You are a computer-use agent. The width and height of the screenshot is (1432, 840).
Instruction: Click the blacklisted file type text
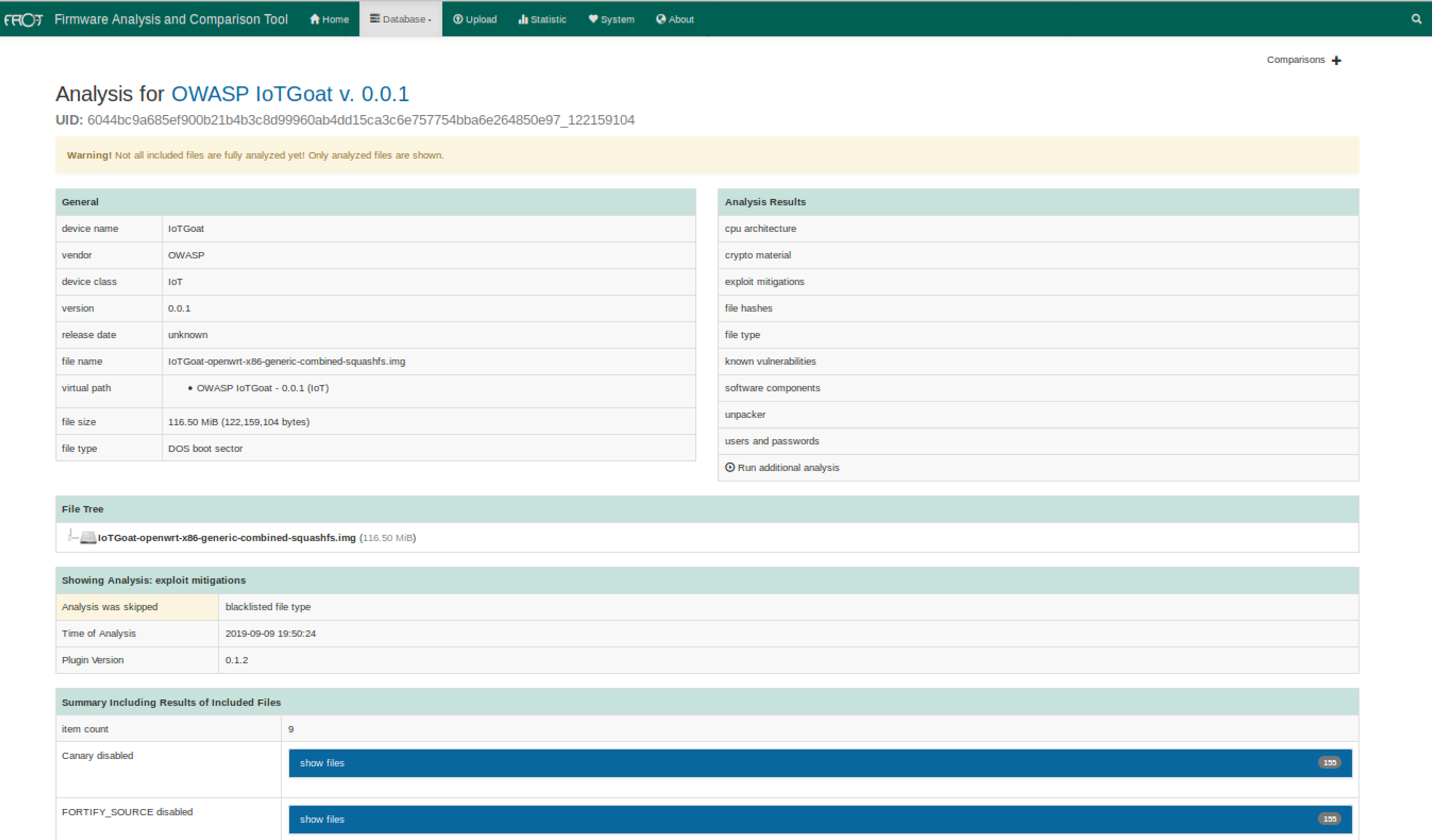[268, 607]
